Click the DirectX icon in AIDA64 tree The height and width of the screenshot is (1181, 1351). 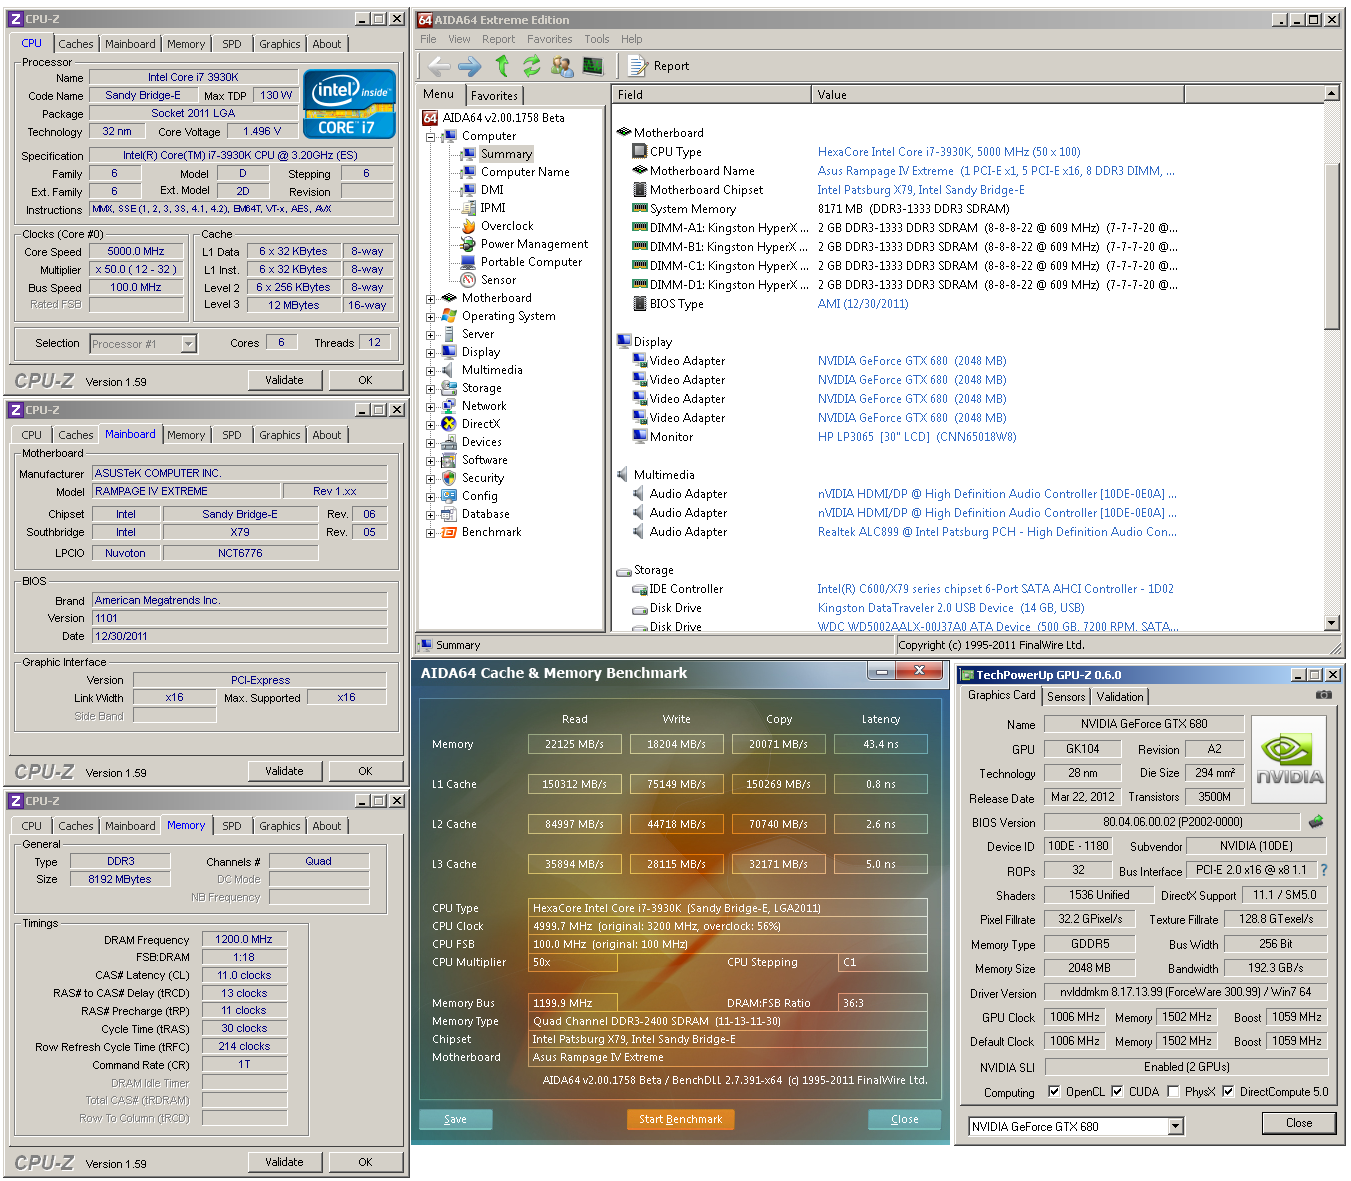pos(449,424)
